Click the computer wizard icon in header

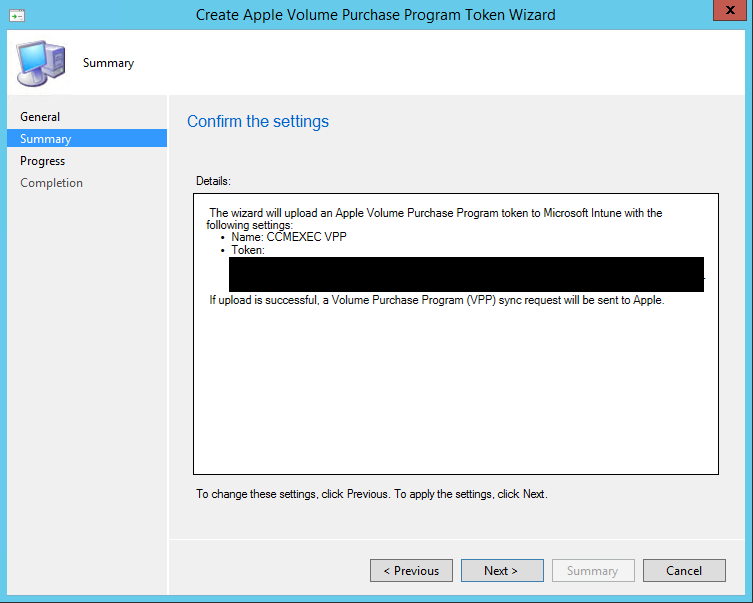click(x=40, y=63)
